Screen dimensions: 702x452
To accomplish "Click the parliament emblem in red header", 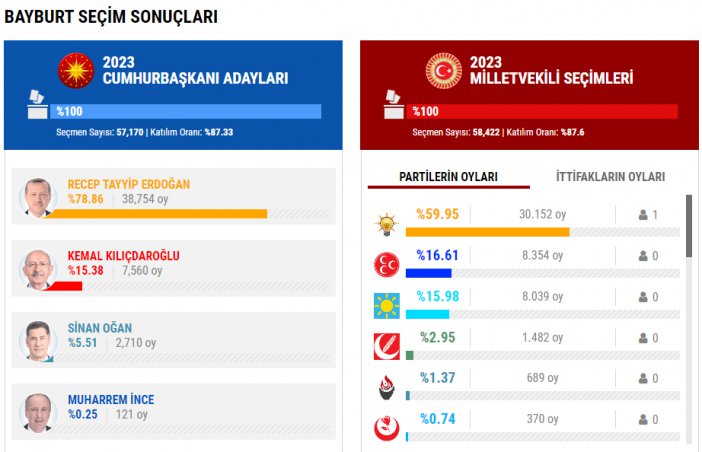I will coord(443,70).
